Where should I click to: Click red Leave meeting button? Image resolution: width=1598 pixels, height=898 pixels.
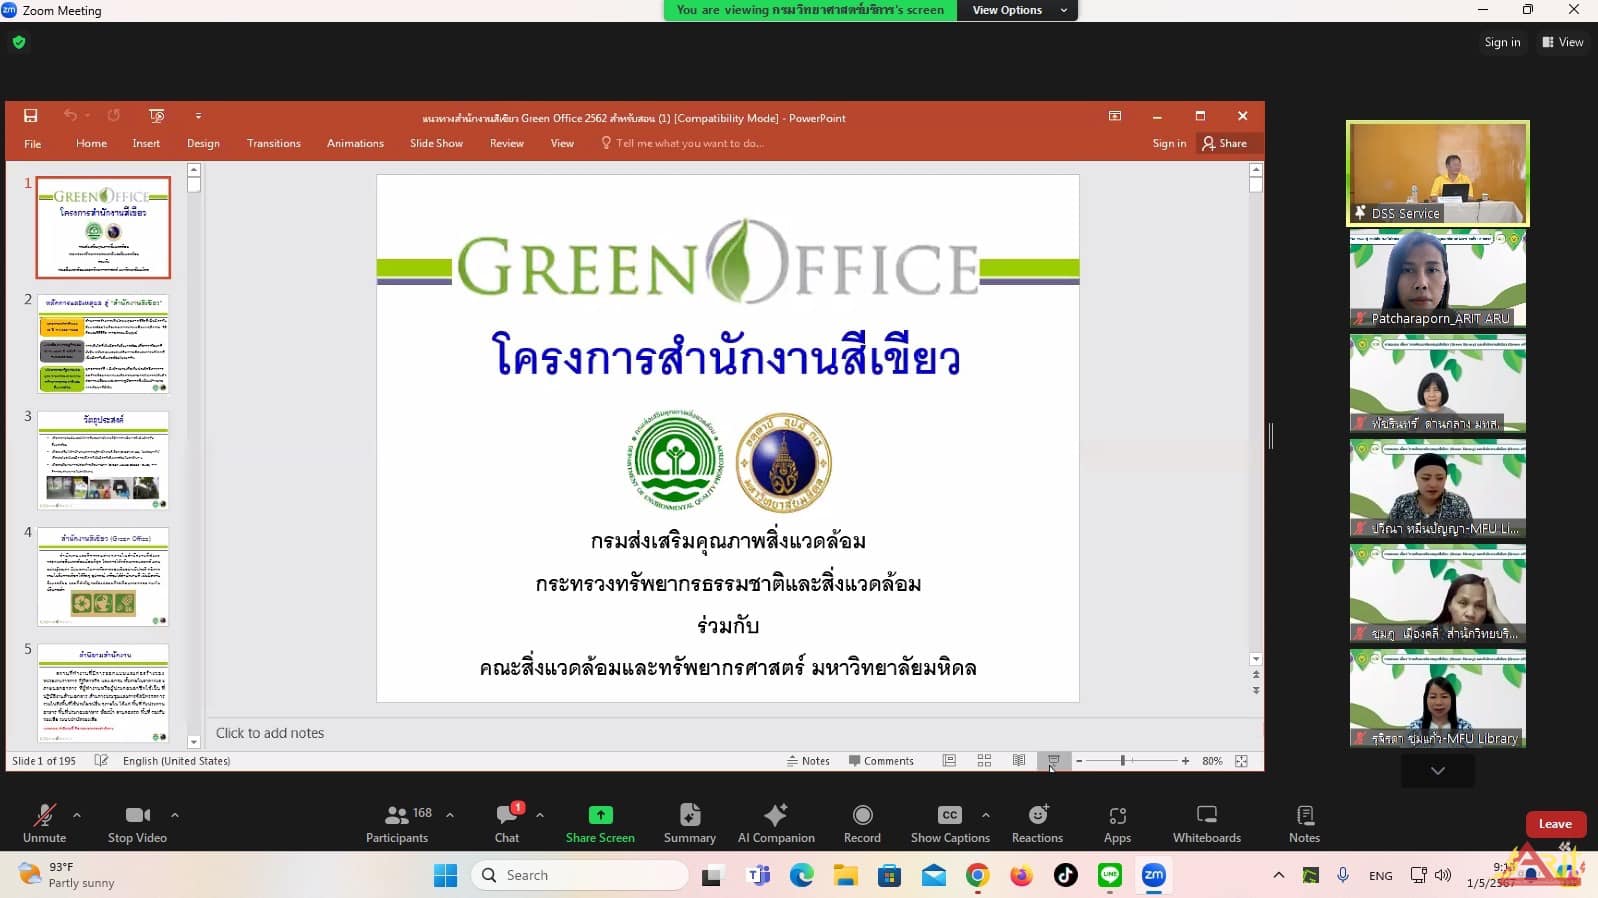pos(1555,824)
